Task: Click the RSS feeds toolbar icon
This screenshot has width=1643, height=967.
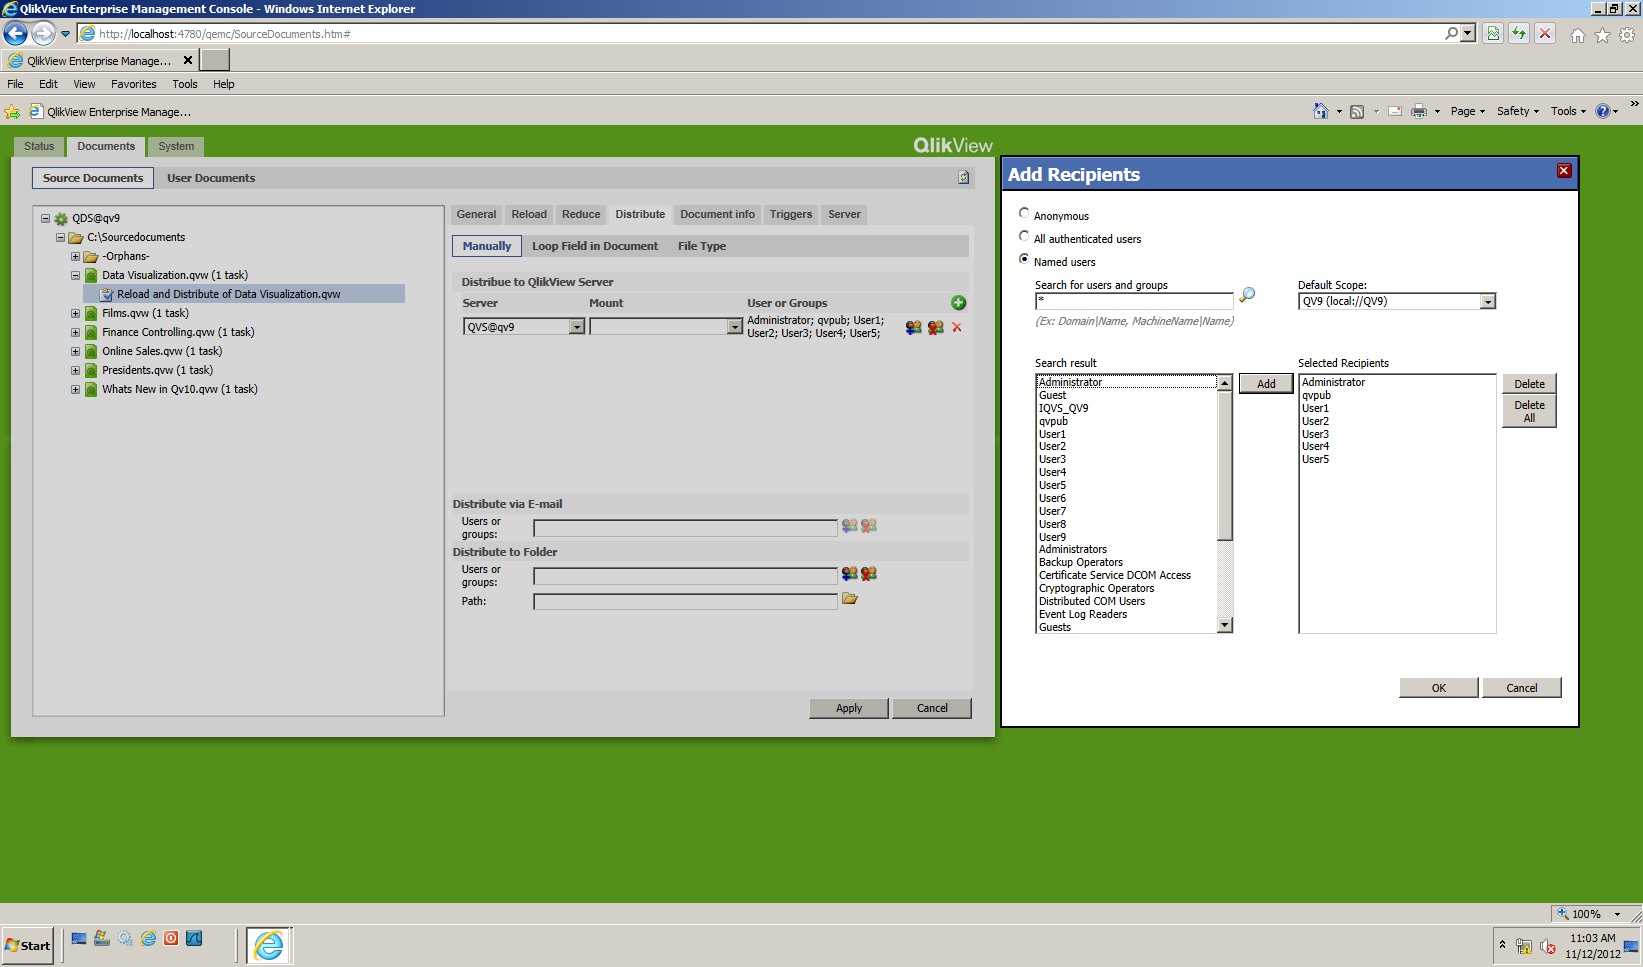Action: click(x=1357, y=111)
